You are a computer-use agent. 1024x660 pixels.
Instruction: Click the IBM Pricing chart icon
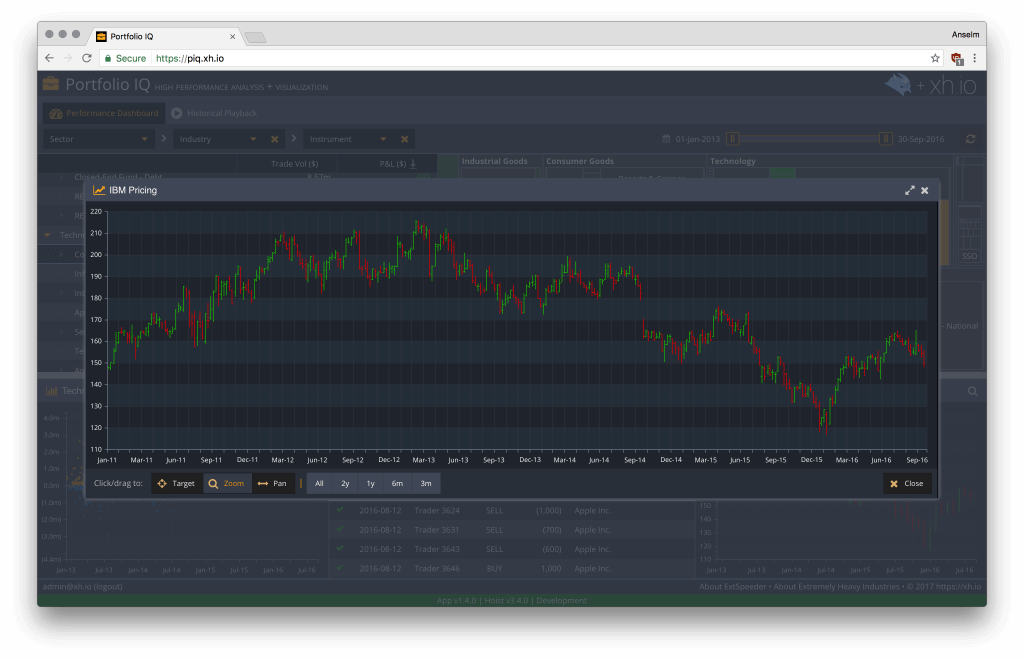[99, 190]
